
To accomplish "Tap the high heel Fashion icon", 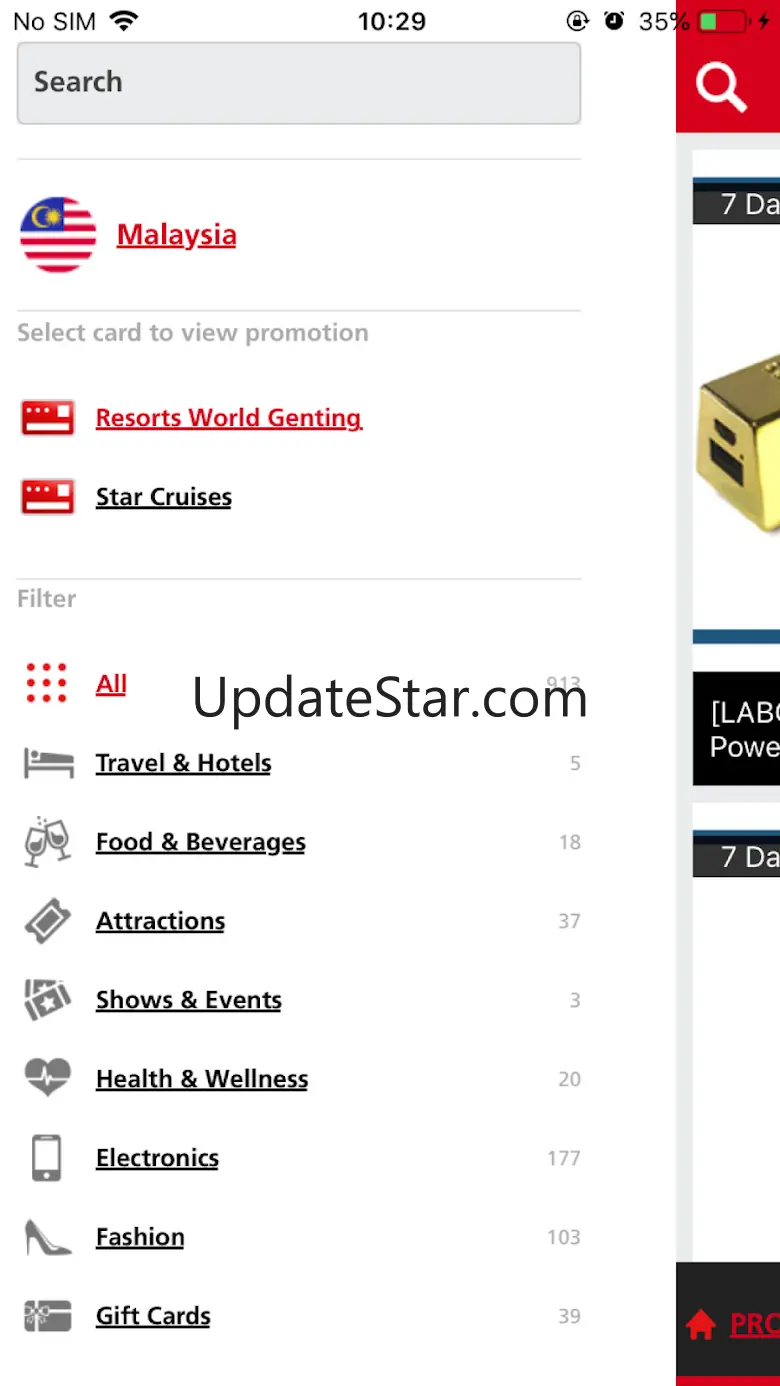I will tap(47, 1237).
